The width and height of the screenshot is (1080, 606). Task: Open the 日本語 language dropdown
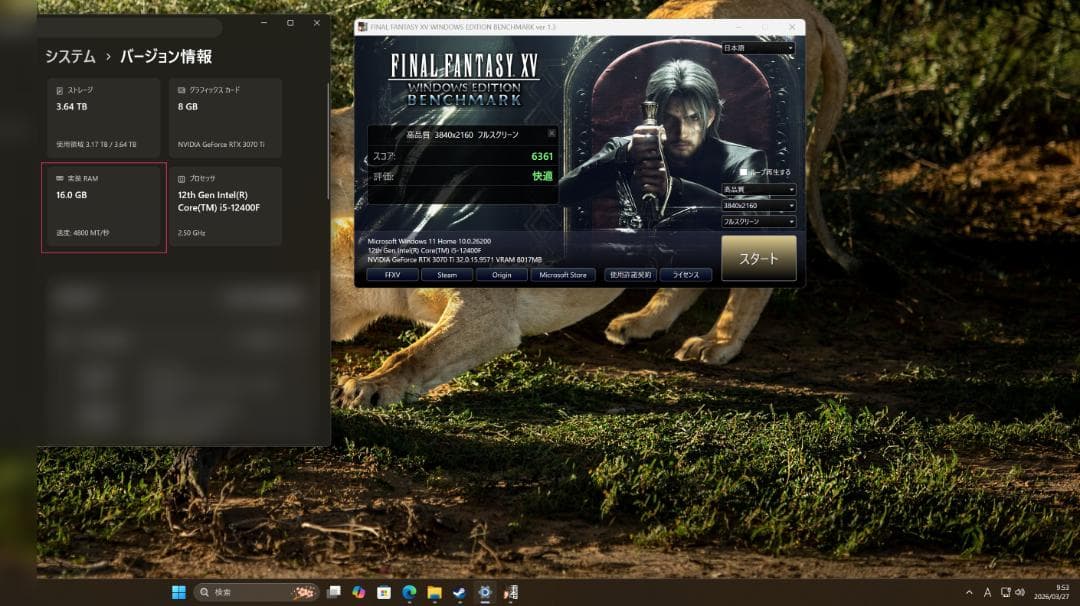758,48
